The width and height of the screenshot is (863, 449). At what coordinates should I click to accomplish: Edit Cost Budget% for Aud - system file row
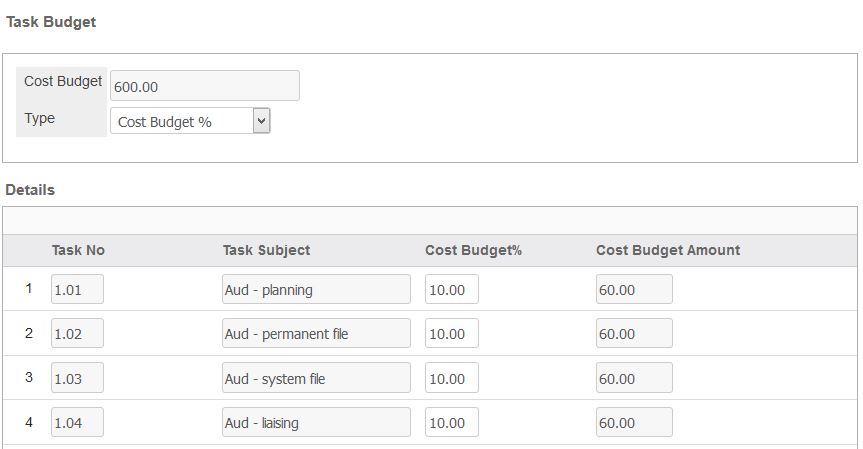click(452, 378)
